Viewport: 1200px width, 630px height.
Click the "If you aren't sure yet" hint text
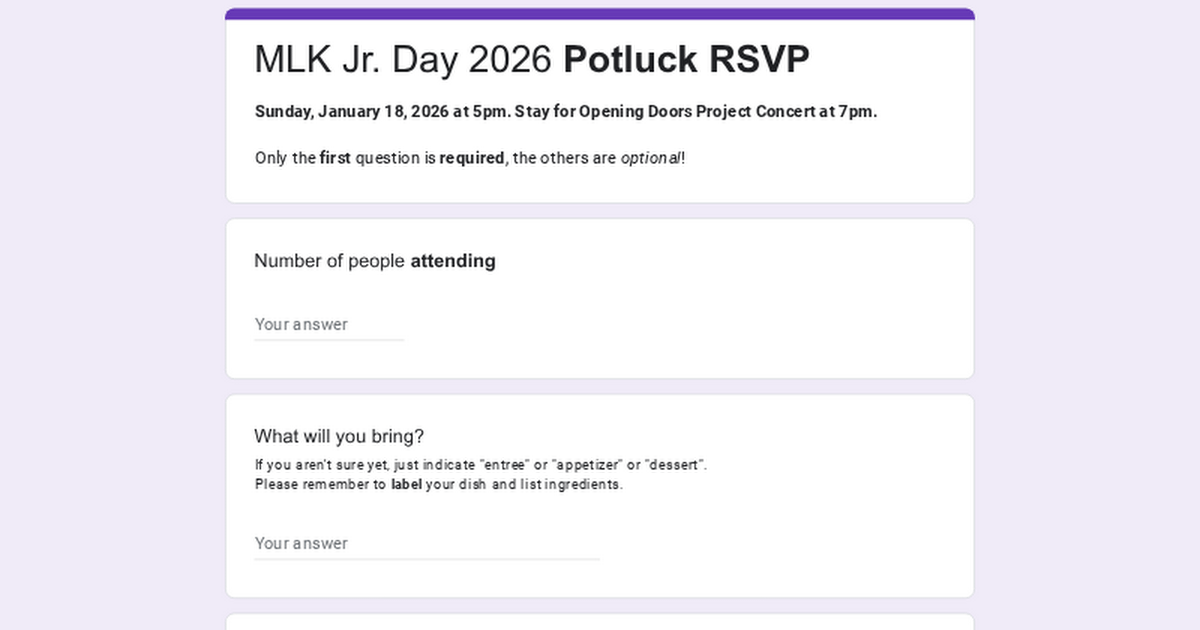318,465
